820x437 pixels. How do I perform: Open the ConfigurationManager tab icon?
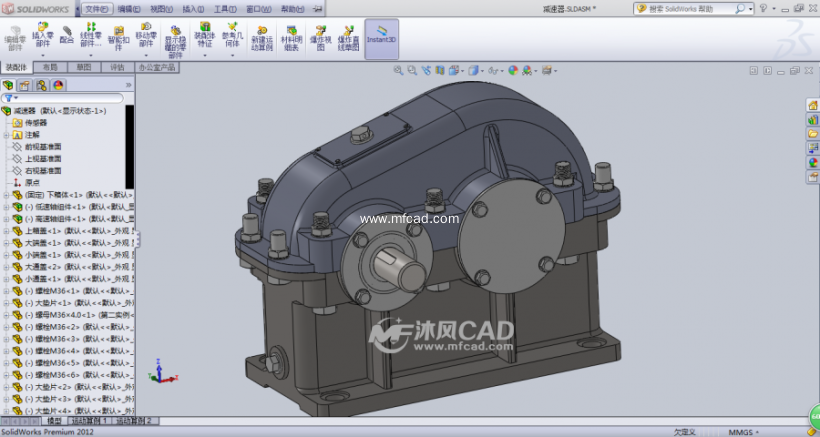[41, 85]
